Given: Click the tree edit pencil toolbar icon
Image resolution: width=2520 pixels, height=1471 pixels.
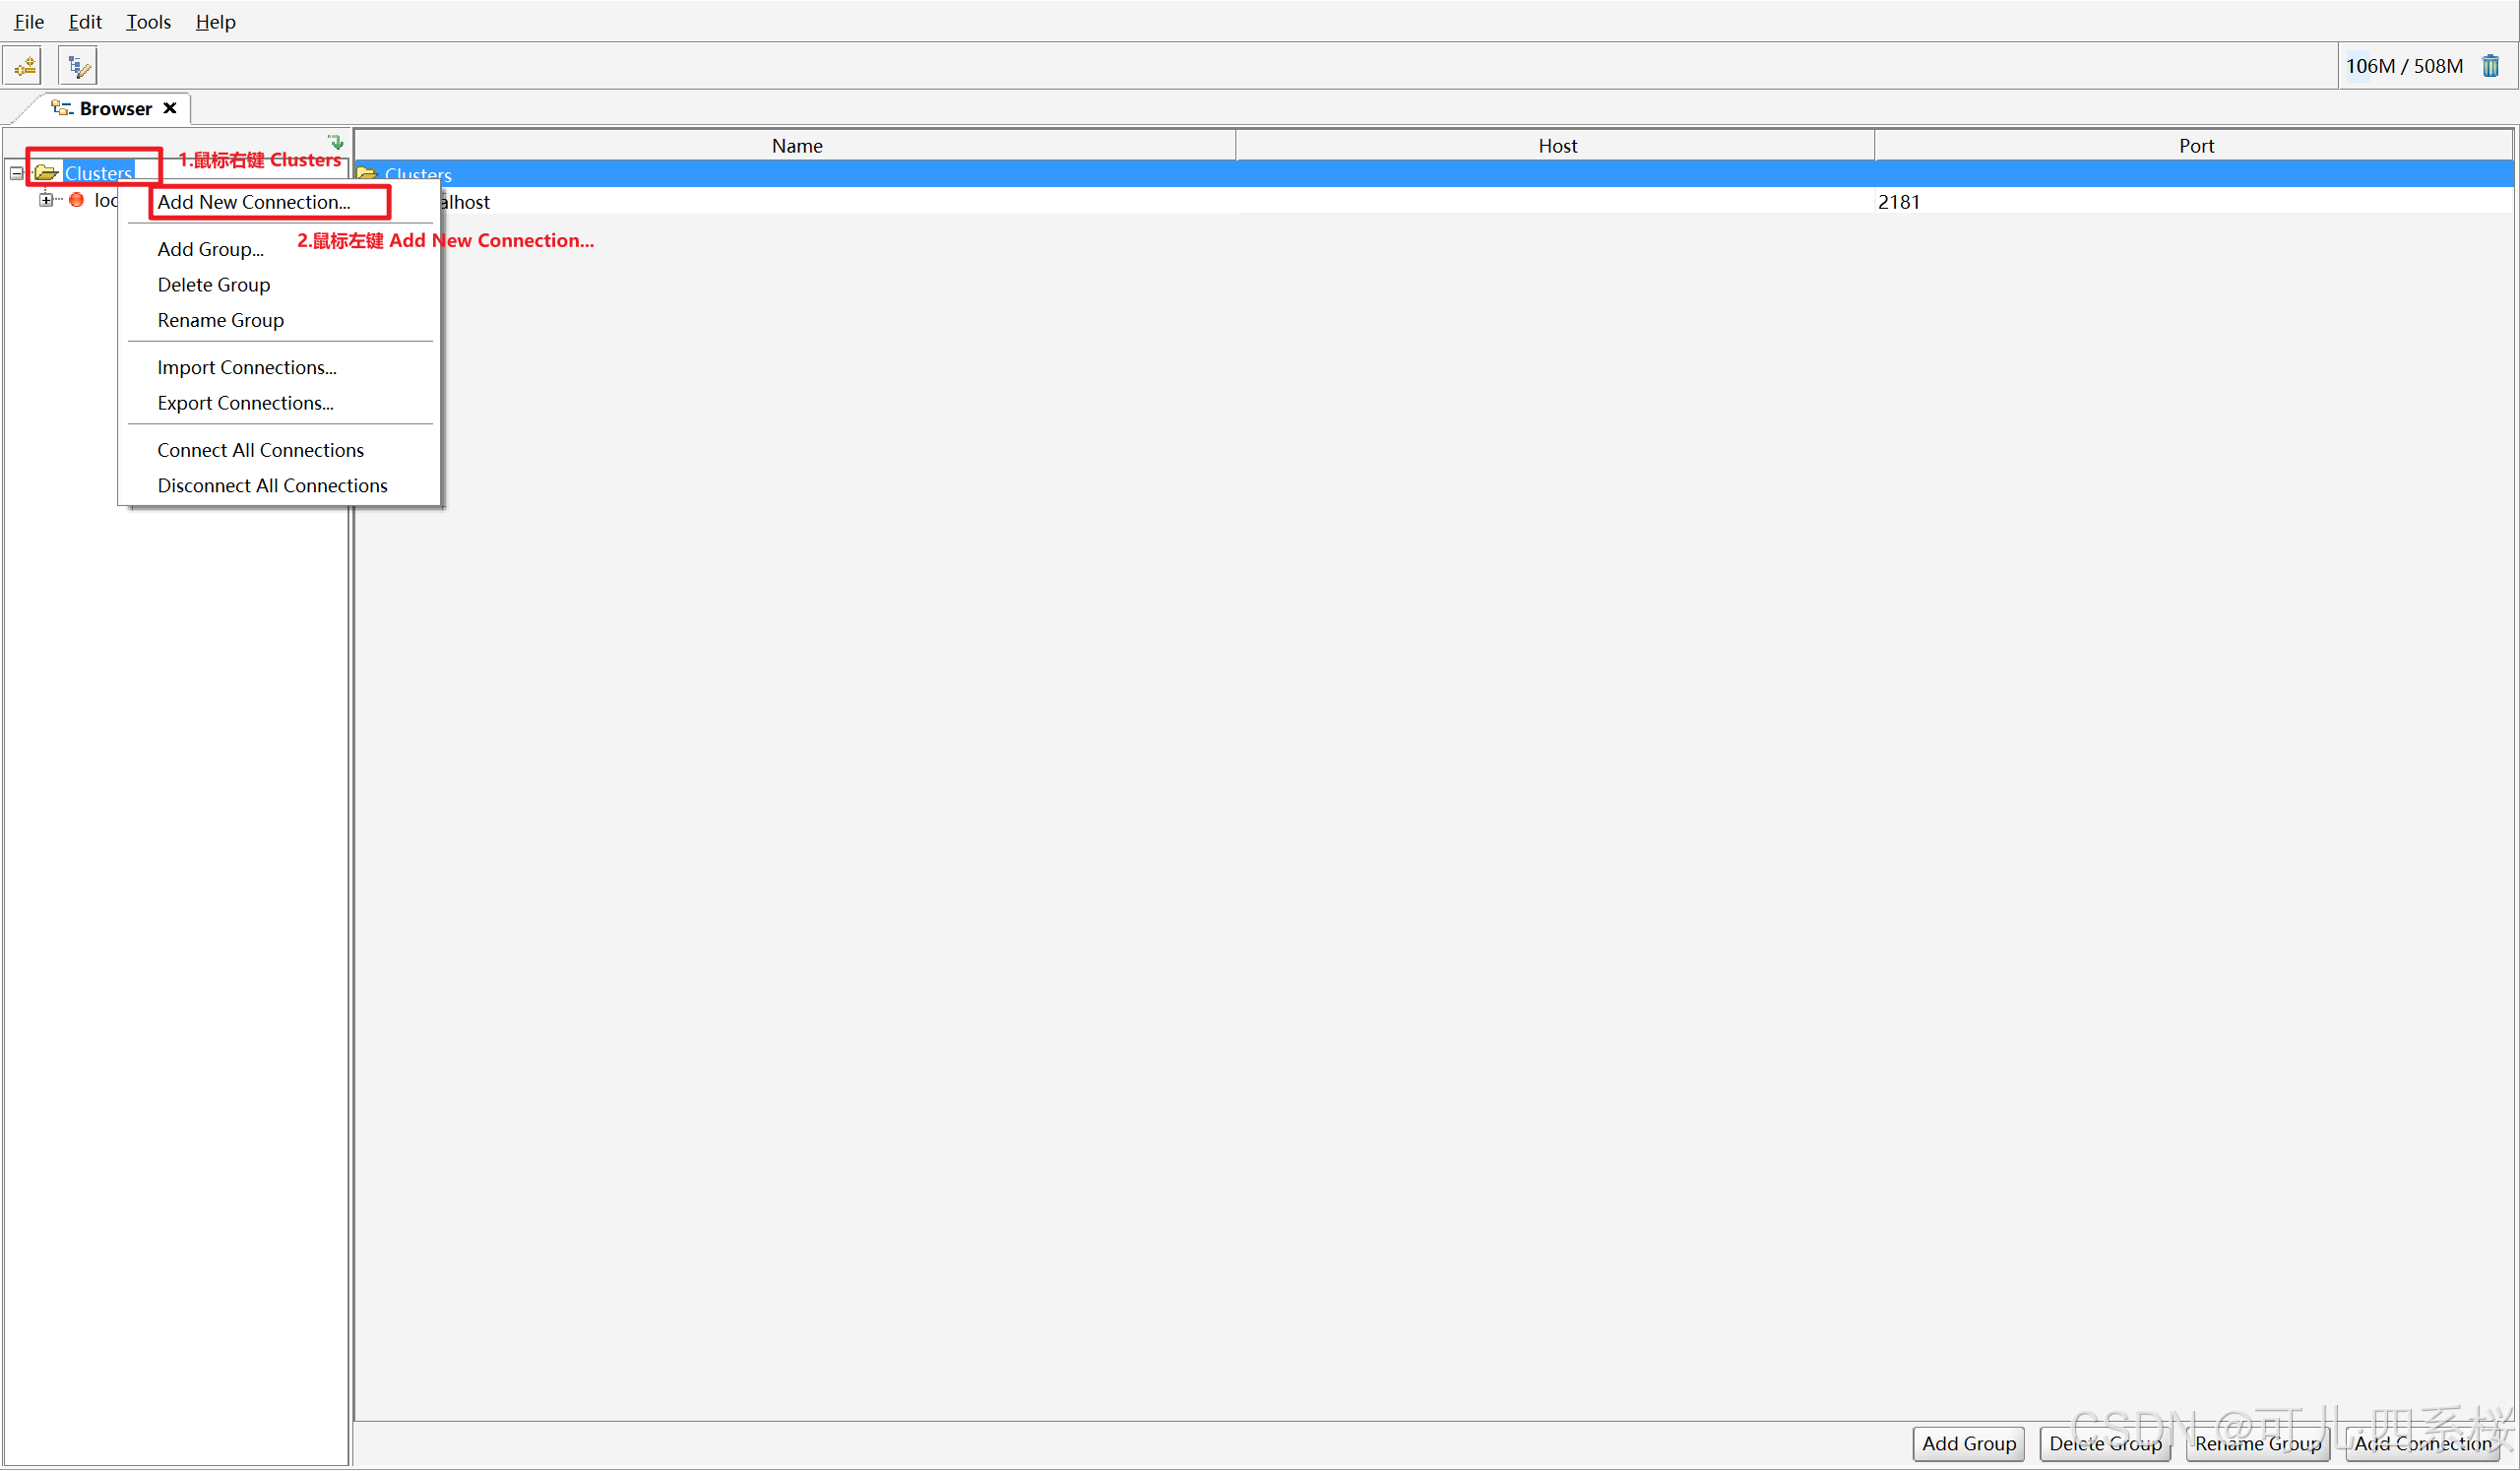Looking at the screenshot, I should pos(78,66).
